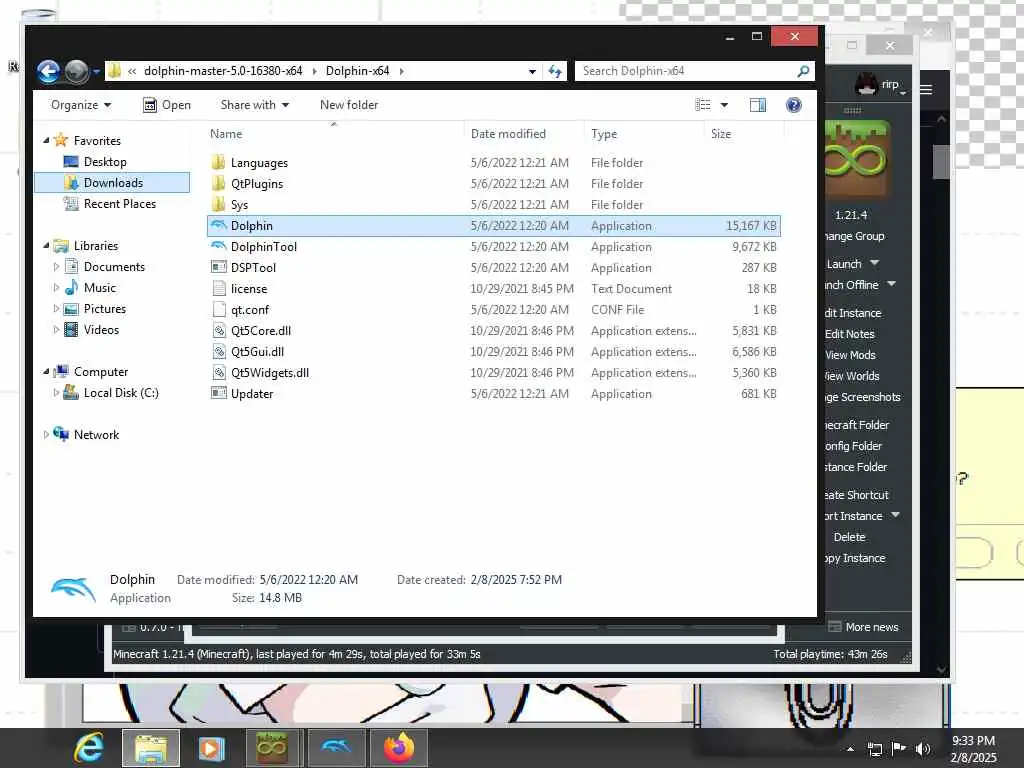The image size is (1024, 768).
Task: Click Delete in the launcher instance panel
Action: coord(849,537)
